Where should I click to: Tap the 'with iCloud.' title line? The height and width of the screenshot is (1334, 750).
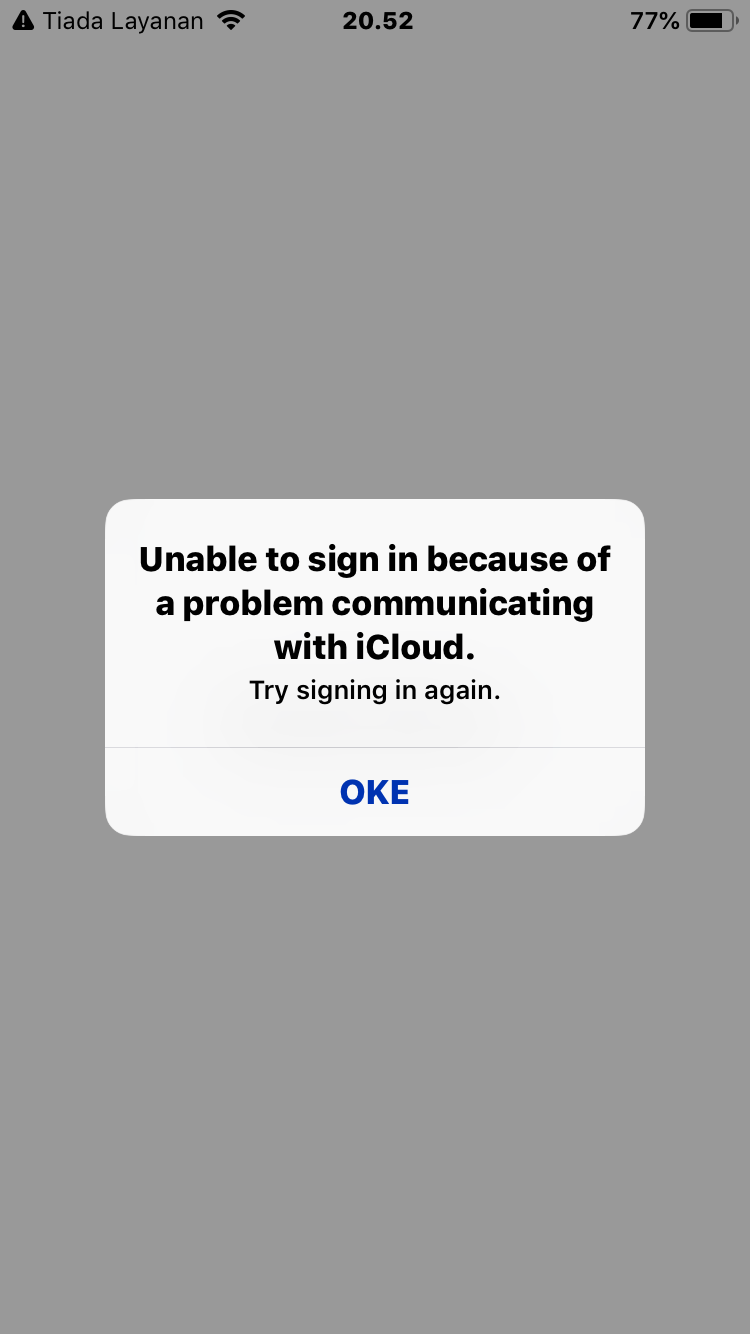(375, 648)
